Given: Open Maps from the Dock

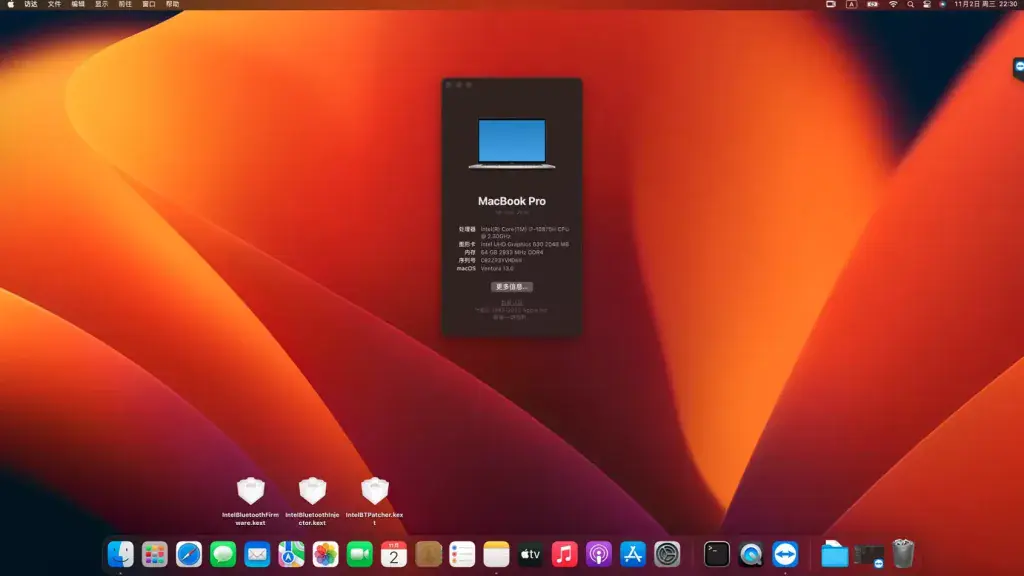Looking at the screenshot, I should pos(291,554).
